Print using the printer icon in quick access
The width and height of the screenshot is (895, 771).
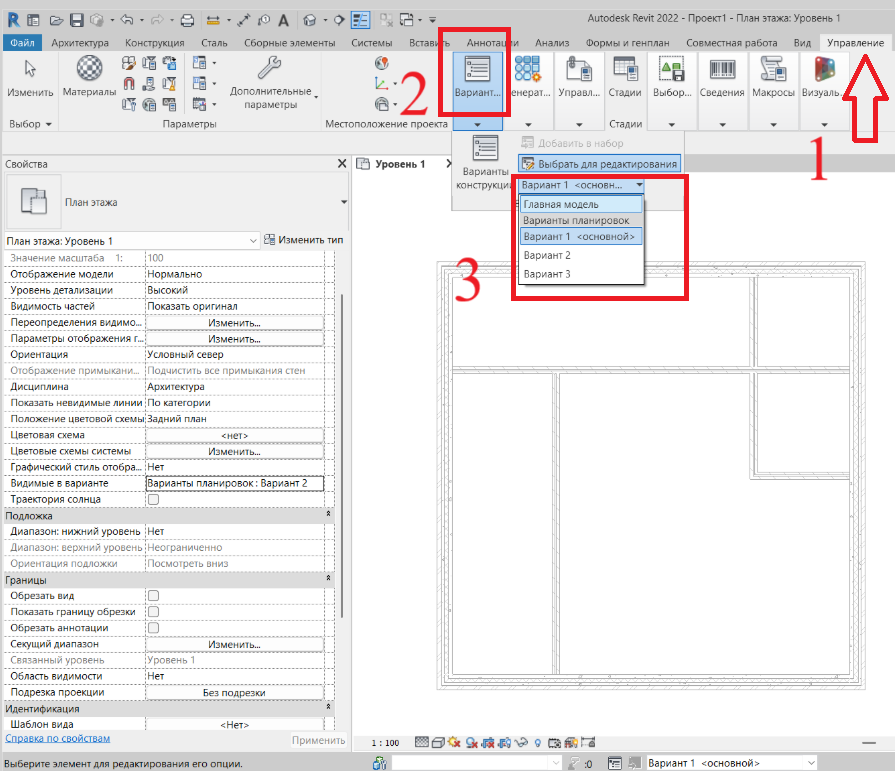pos(187,21)
